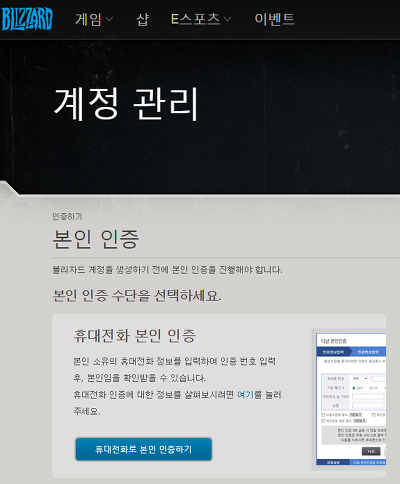This screenshot has width=400, height=484.
Task: Expand the 게임 dropdown chevron
Action: 109,19
